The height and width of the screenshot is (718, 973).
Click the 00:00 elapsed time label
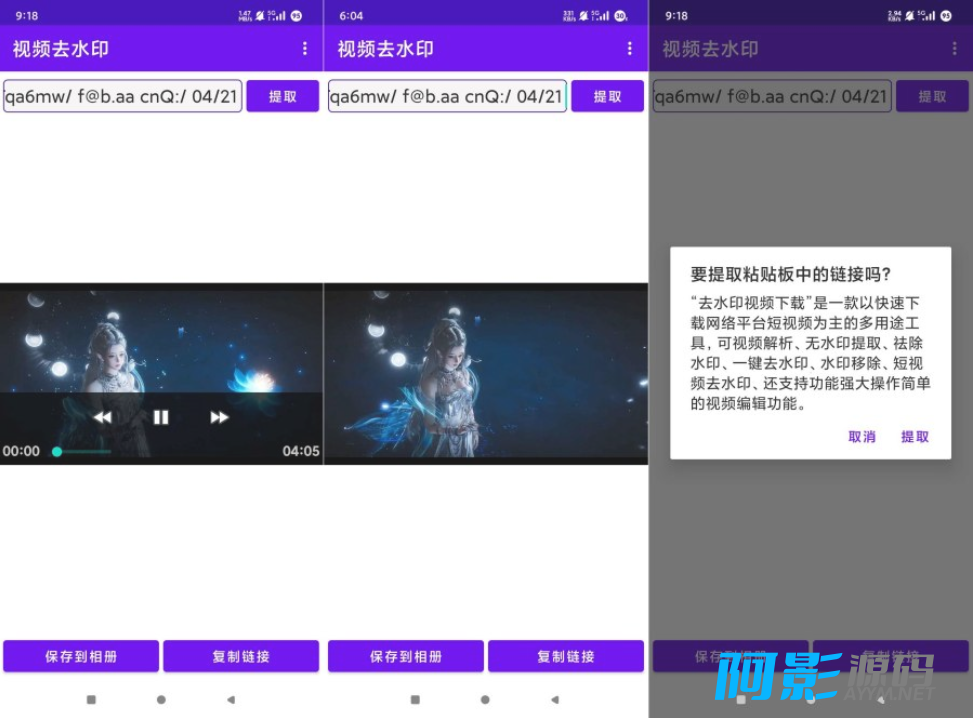coord(21,451)
